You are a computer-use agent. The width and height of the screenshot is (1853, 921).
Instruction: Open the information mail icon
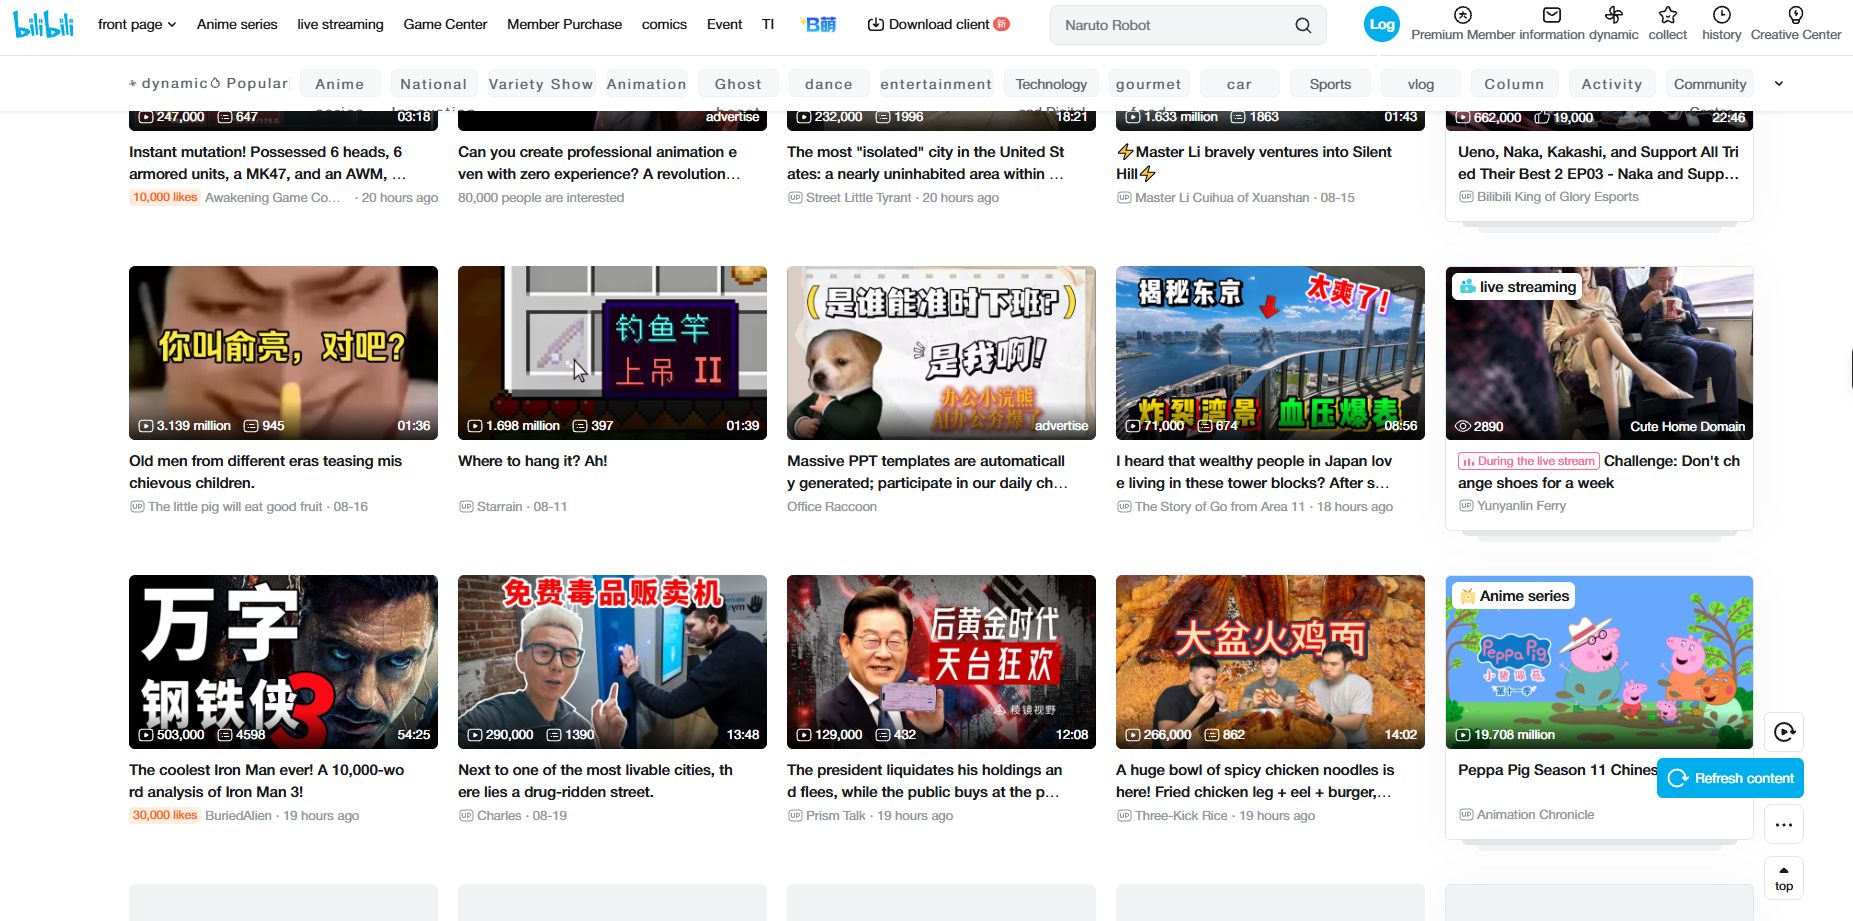(1552, 15)
